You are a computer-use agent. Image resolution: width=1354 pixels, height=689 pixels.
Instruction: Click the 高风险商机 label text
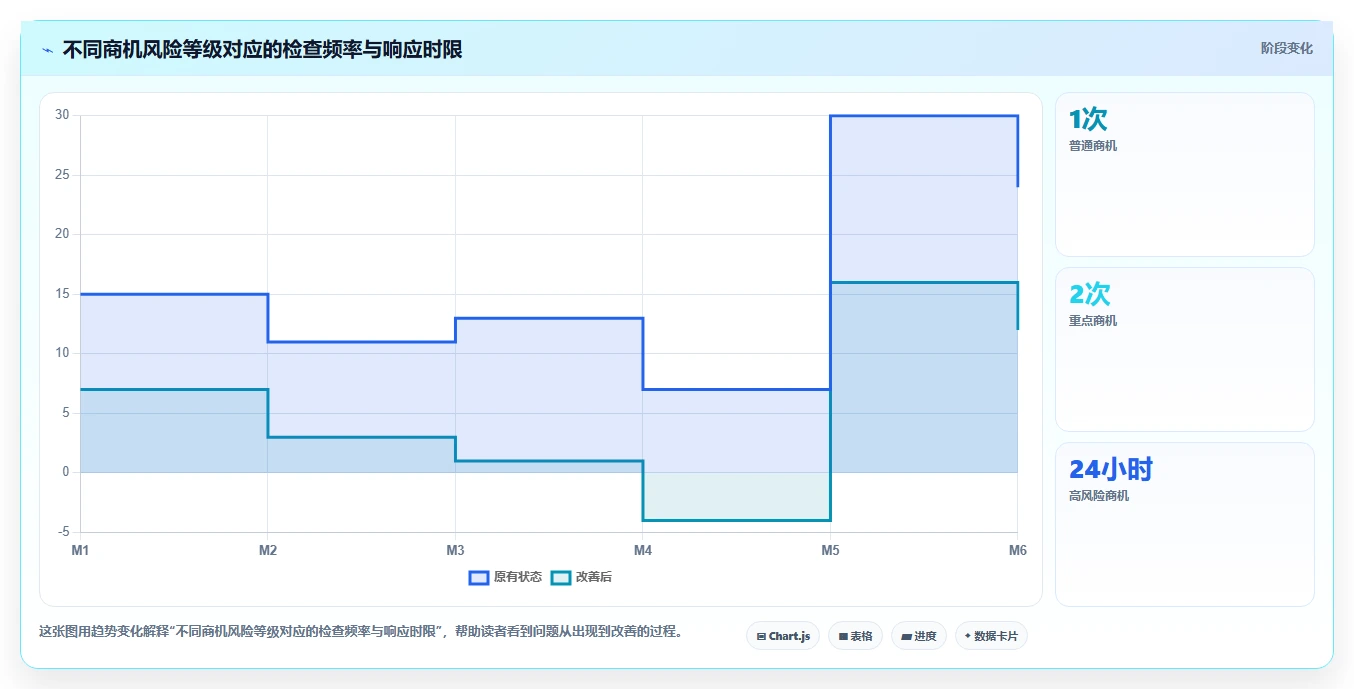(1099, 496)
